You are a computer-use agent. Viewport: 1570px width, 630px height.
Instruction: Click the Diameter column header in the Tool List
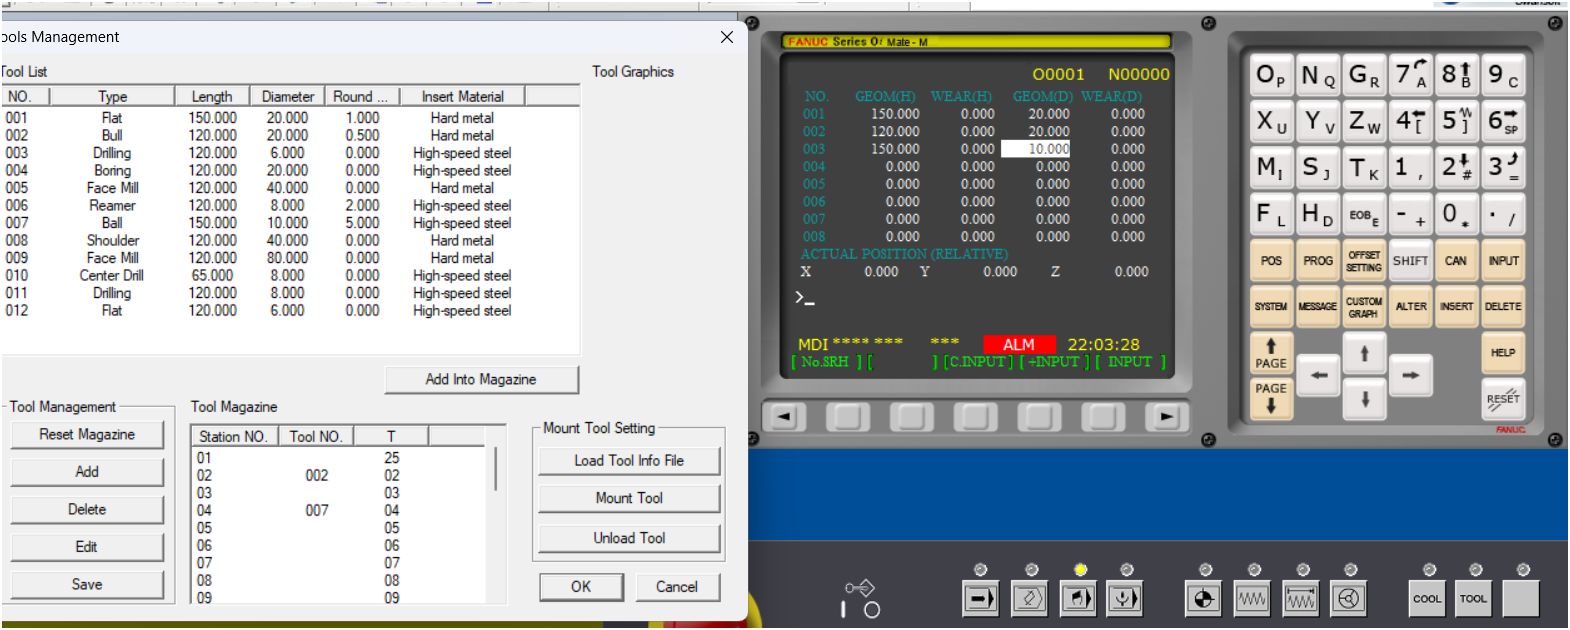(288, 97)
